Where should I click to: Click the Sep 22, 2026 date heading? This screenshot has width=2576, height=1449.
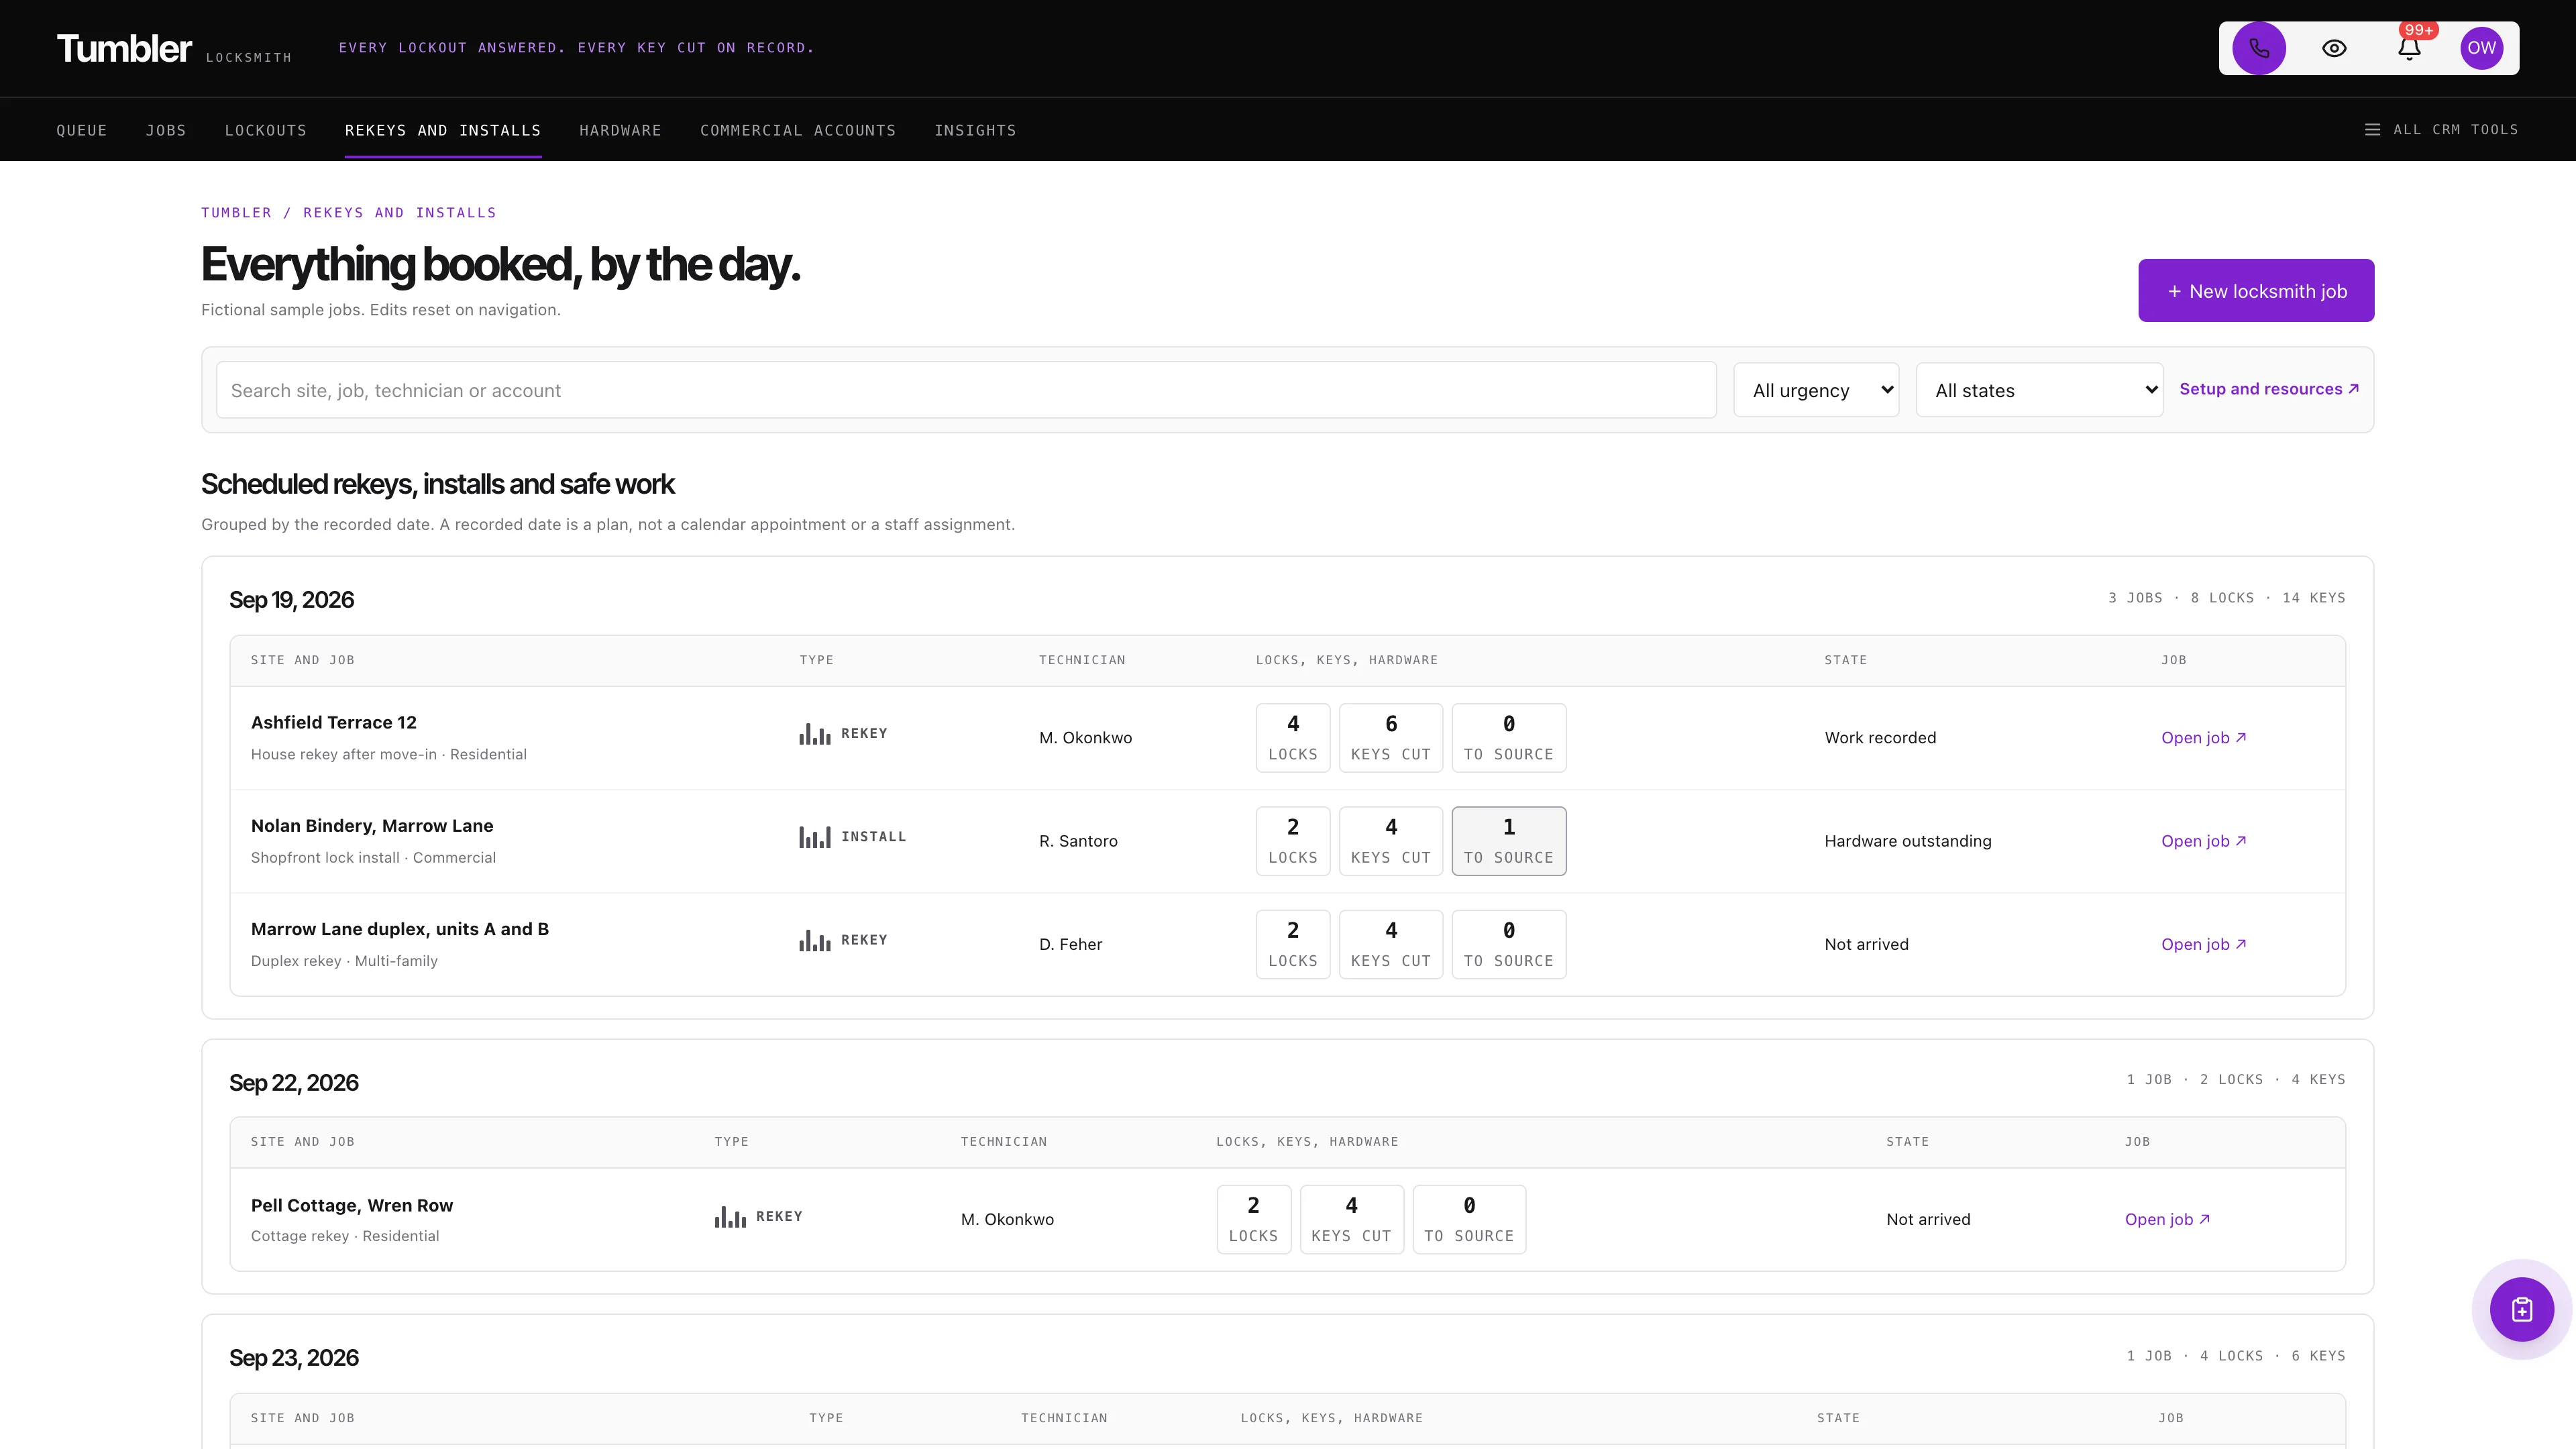[293, 1082]
